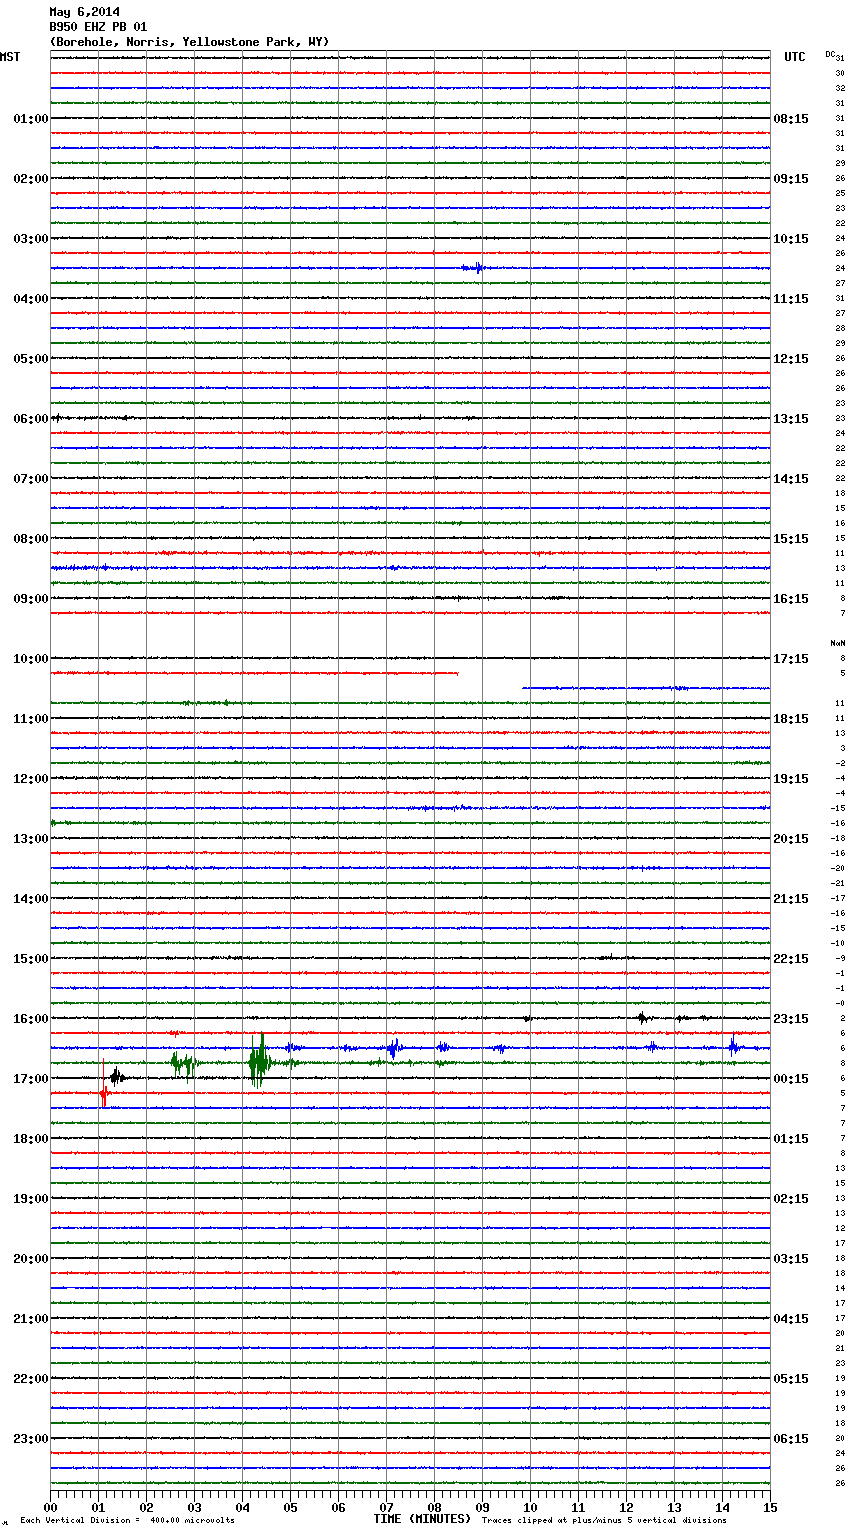Click the 06:15 UTC label
Screen dimensions: 850x1534
click(791, 1439)
